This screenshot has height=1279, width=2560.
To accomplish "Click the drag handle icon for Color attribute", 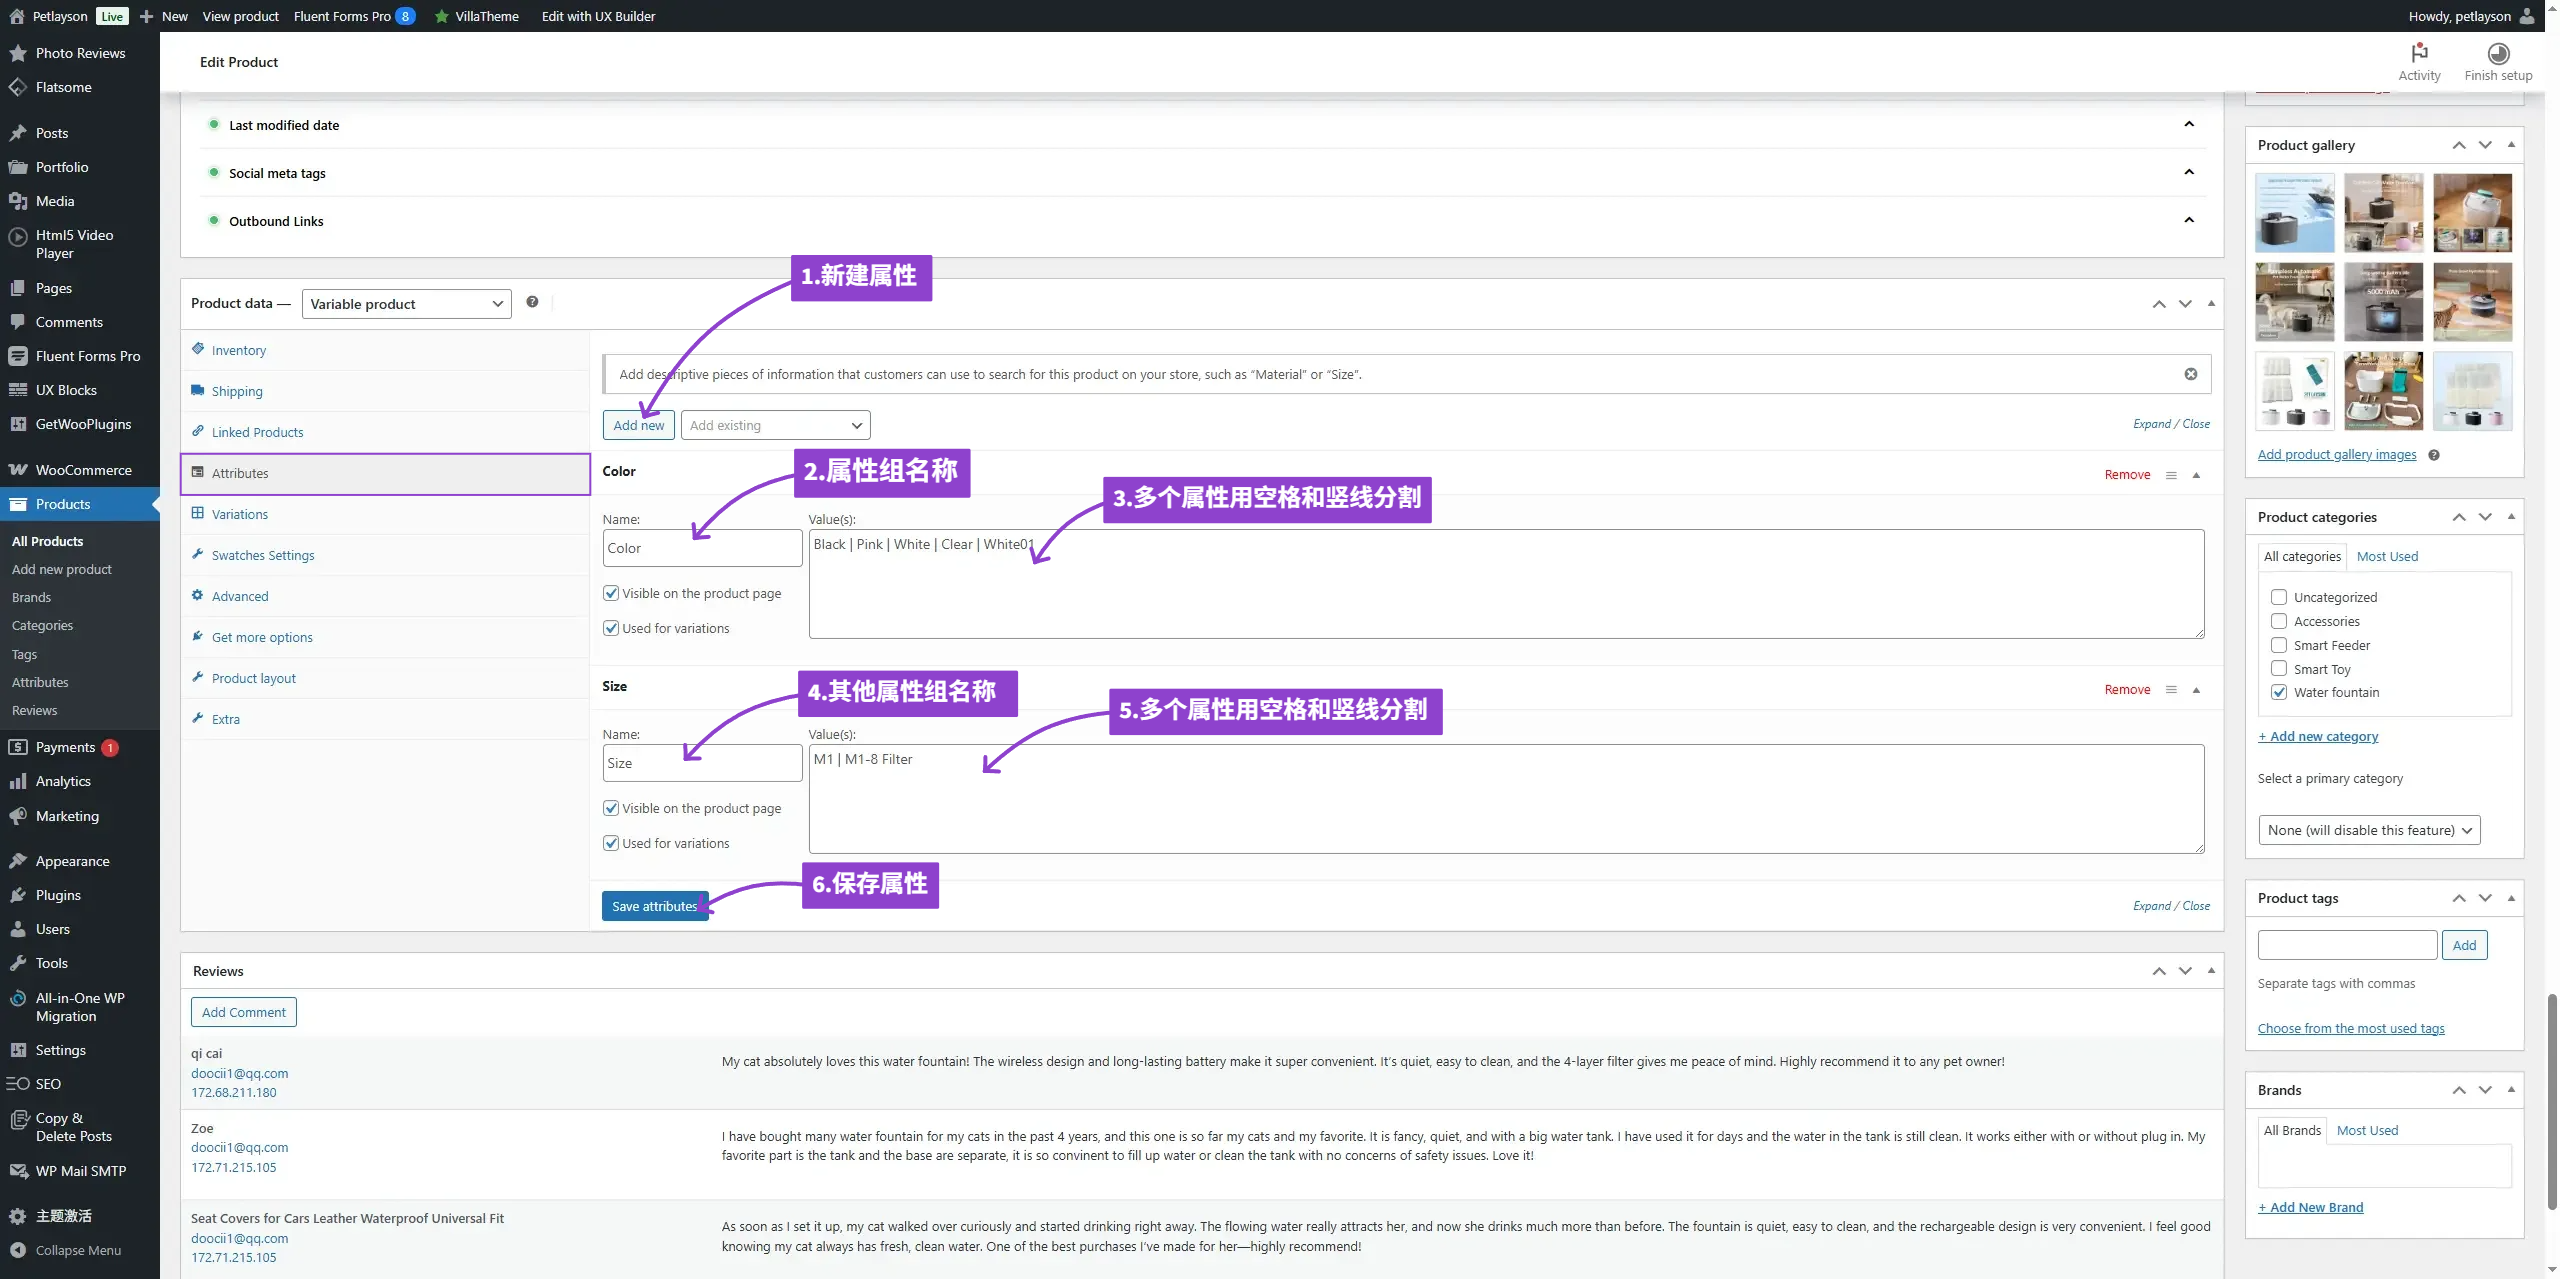I will [2171, 475].
